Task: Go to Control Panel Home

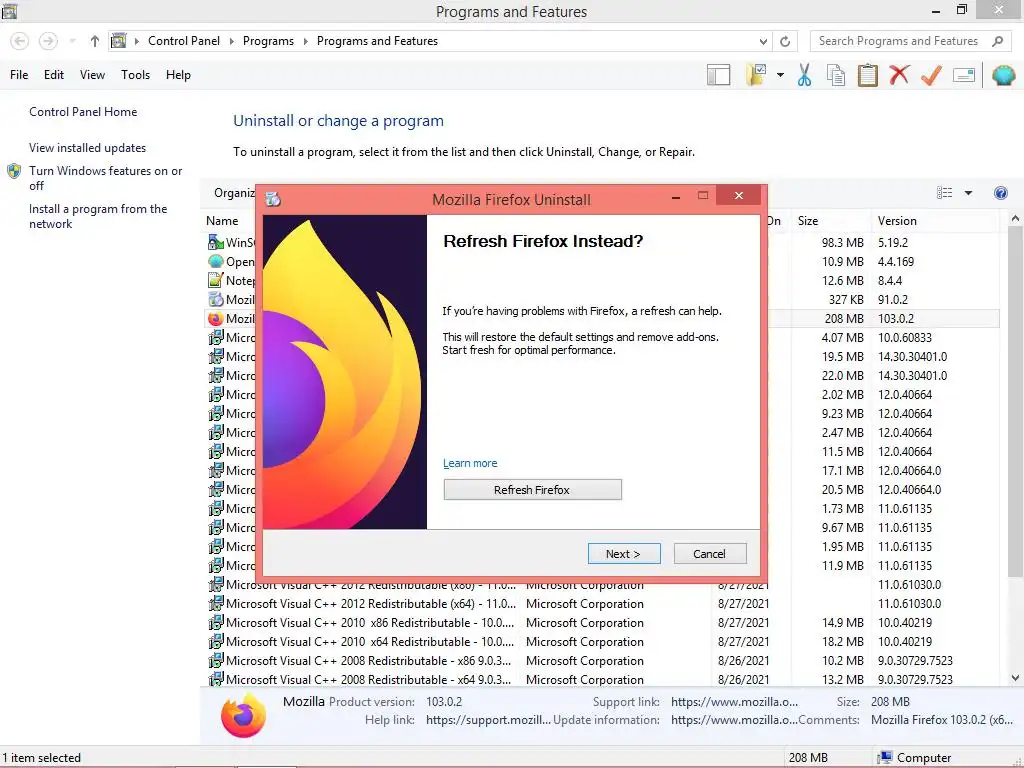Action: [x=83, y=112]
